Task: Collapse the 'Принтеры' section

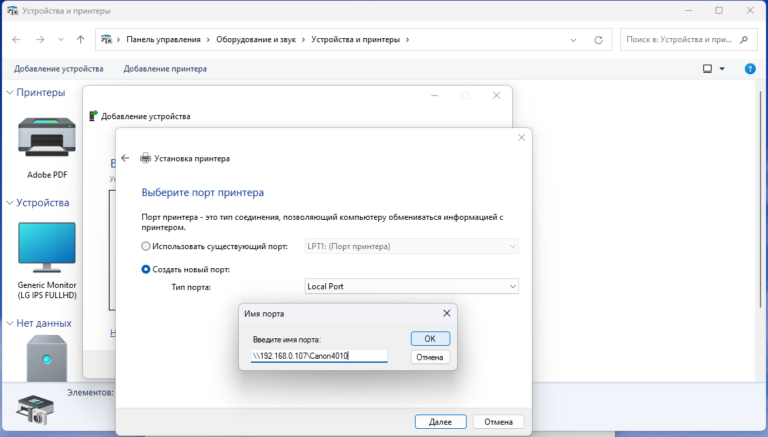Action: click(10, 93)
